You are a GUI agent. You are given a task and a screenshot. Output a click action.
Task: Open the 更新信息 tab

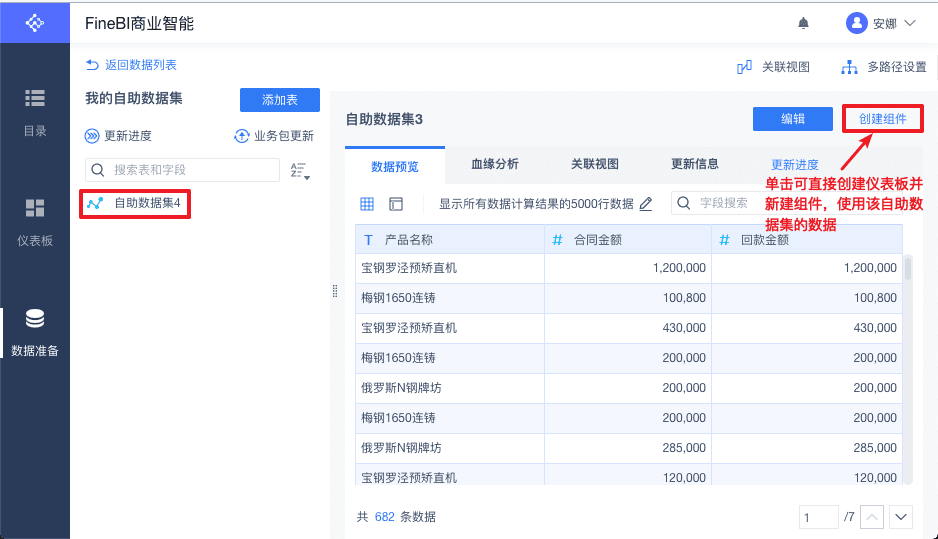[x=695, y=164]
